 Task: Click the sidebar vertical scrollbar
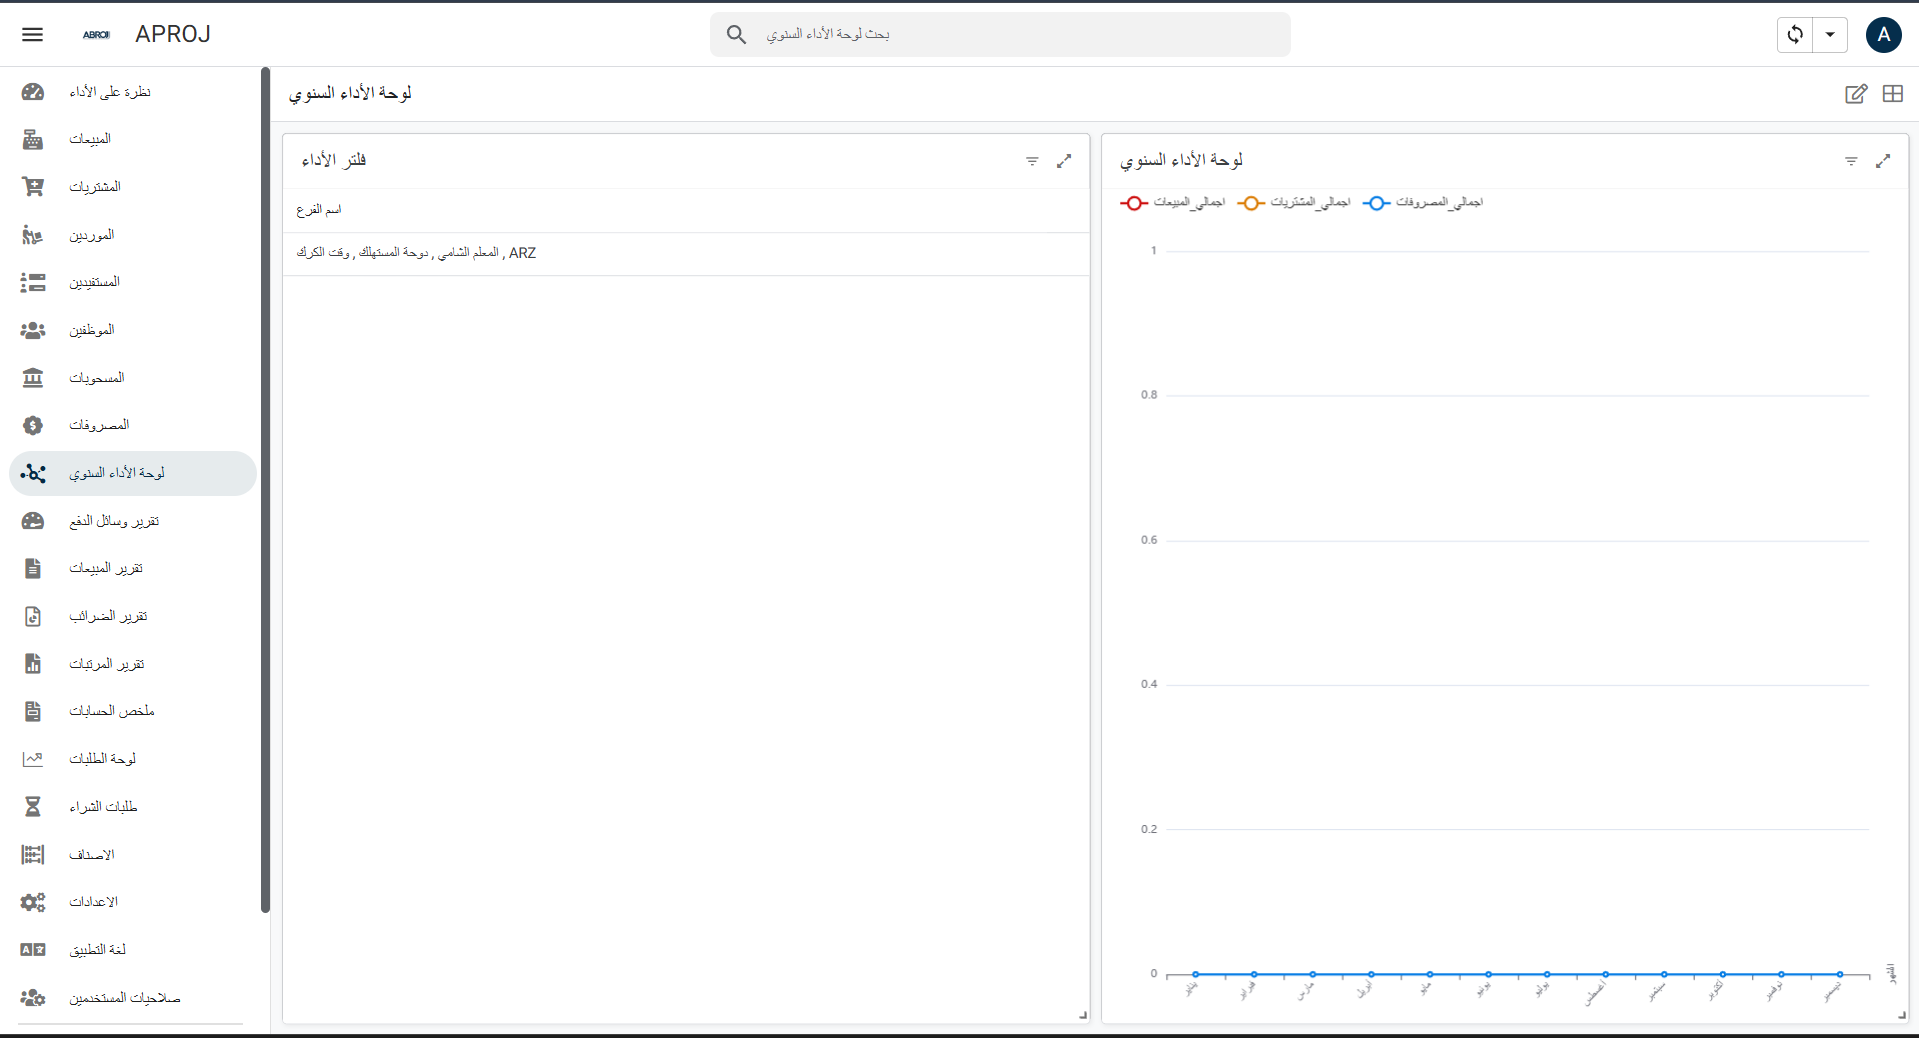tap(265, 490)
